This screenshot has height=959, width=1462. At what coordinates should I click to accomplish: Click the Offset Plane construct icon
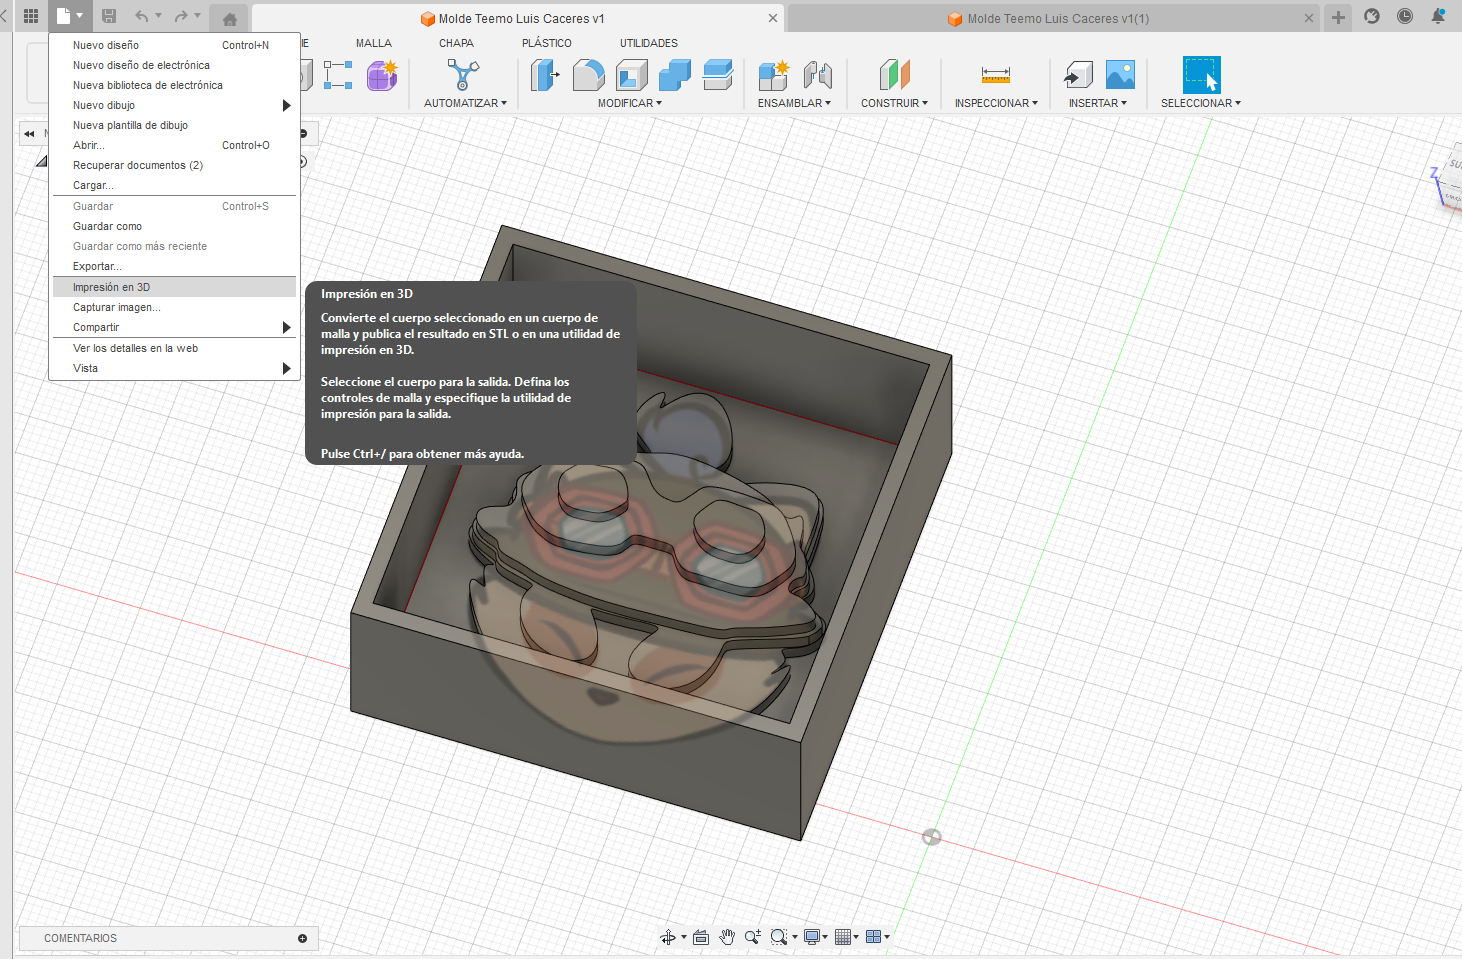(x=895, y=75)
